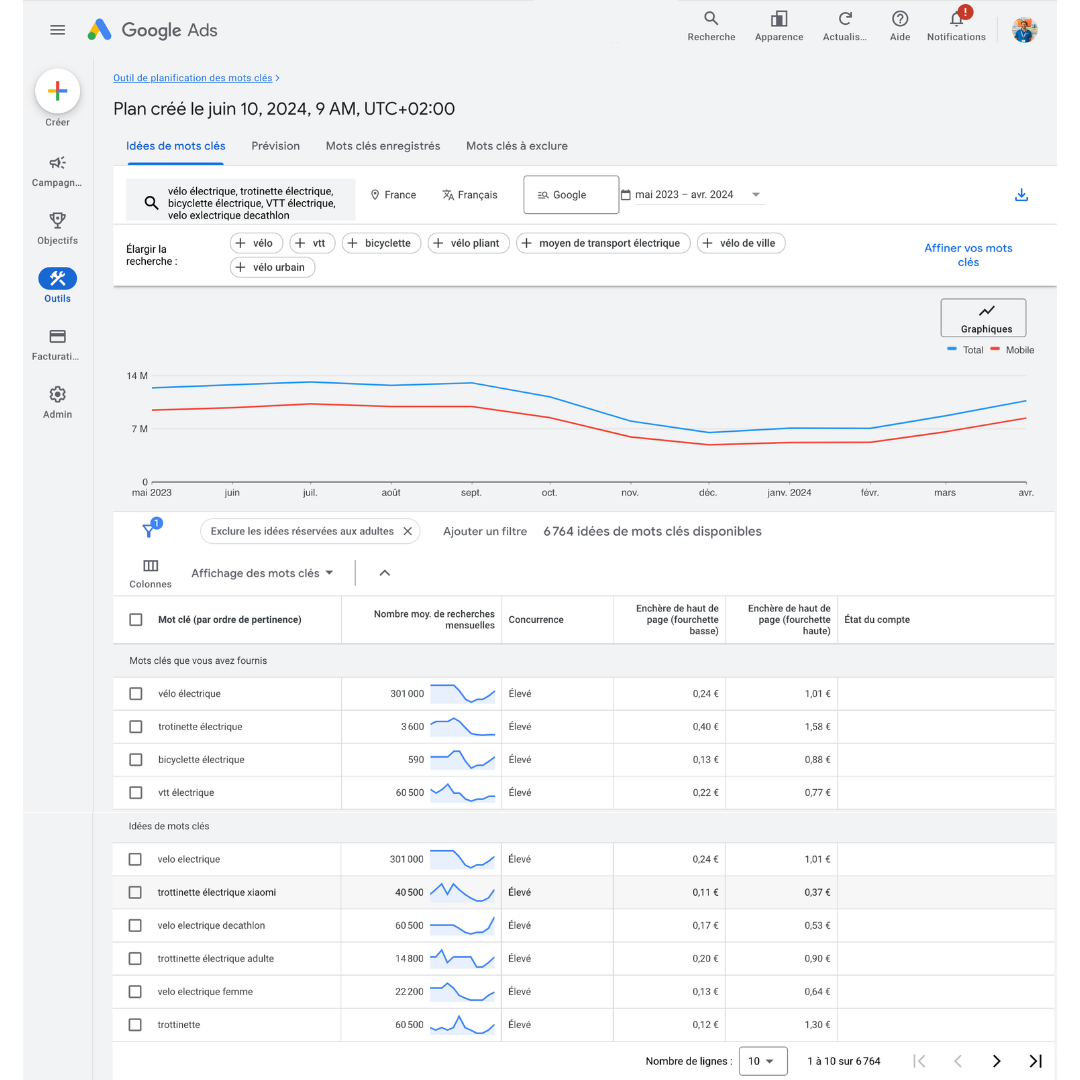The image size is (1080, 1080).
Task: Remove the adult ideas exclusion filter
Action: click(408, 531)
